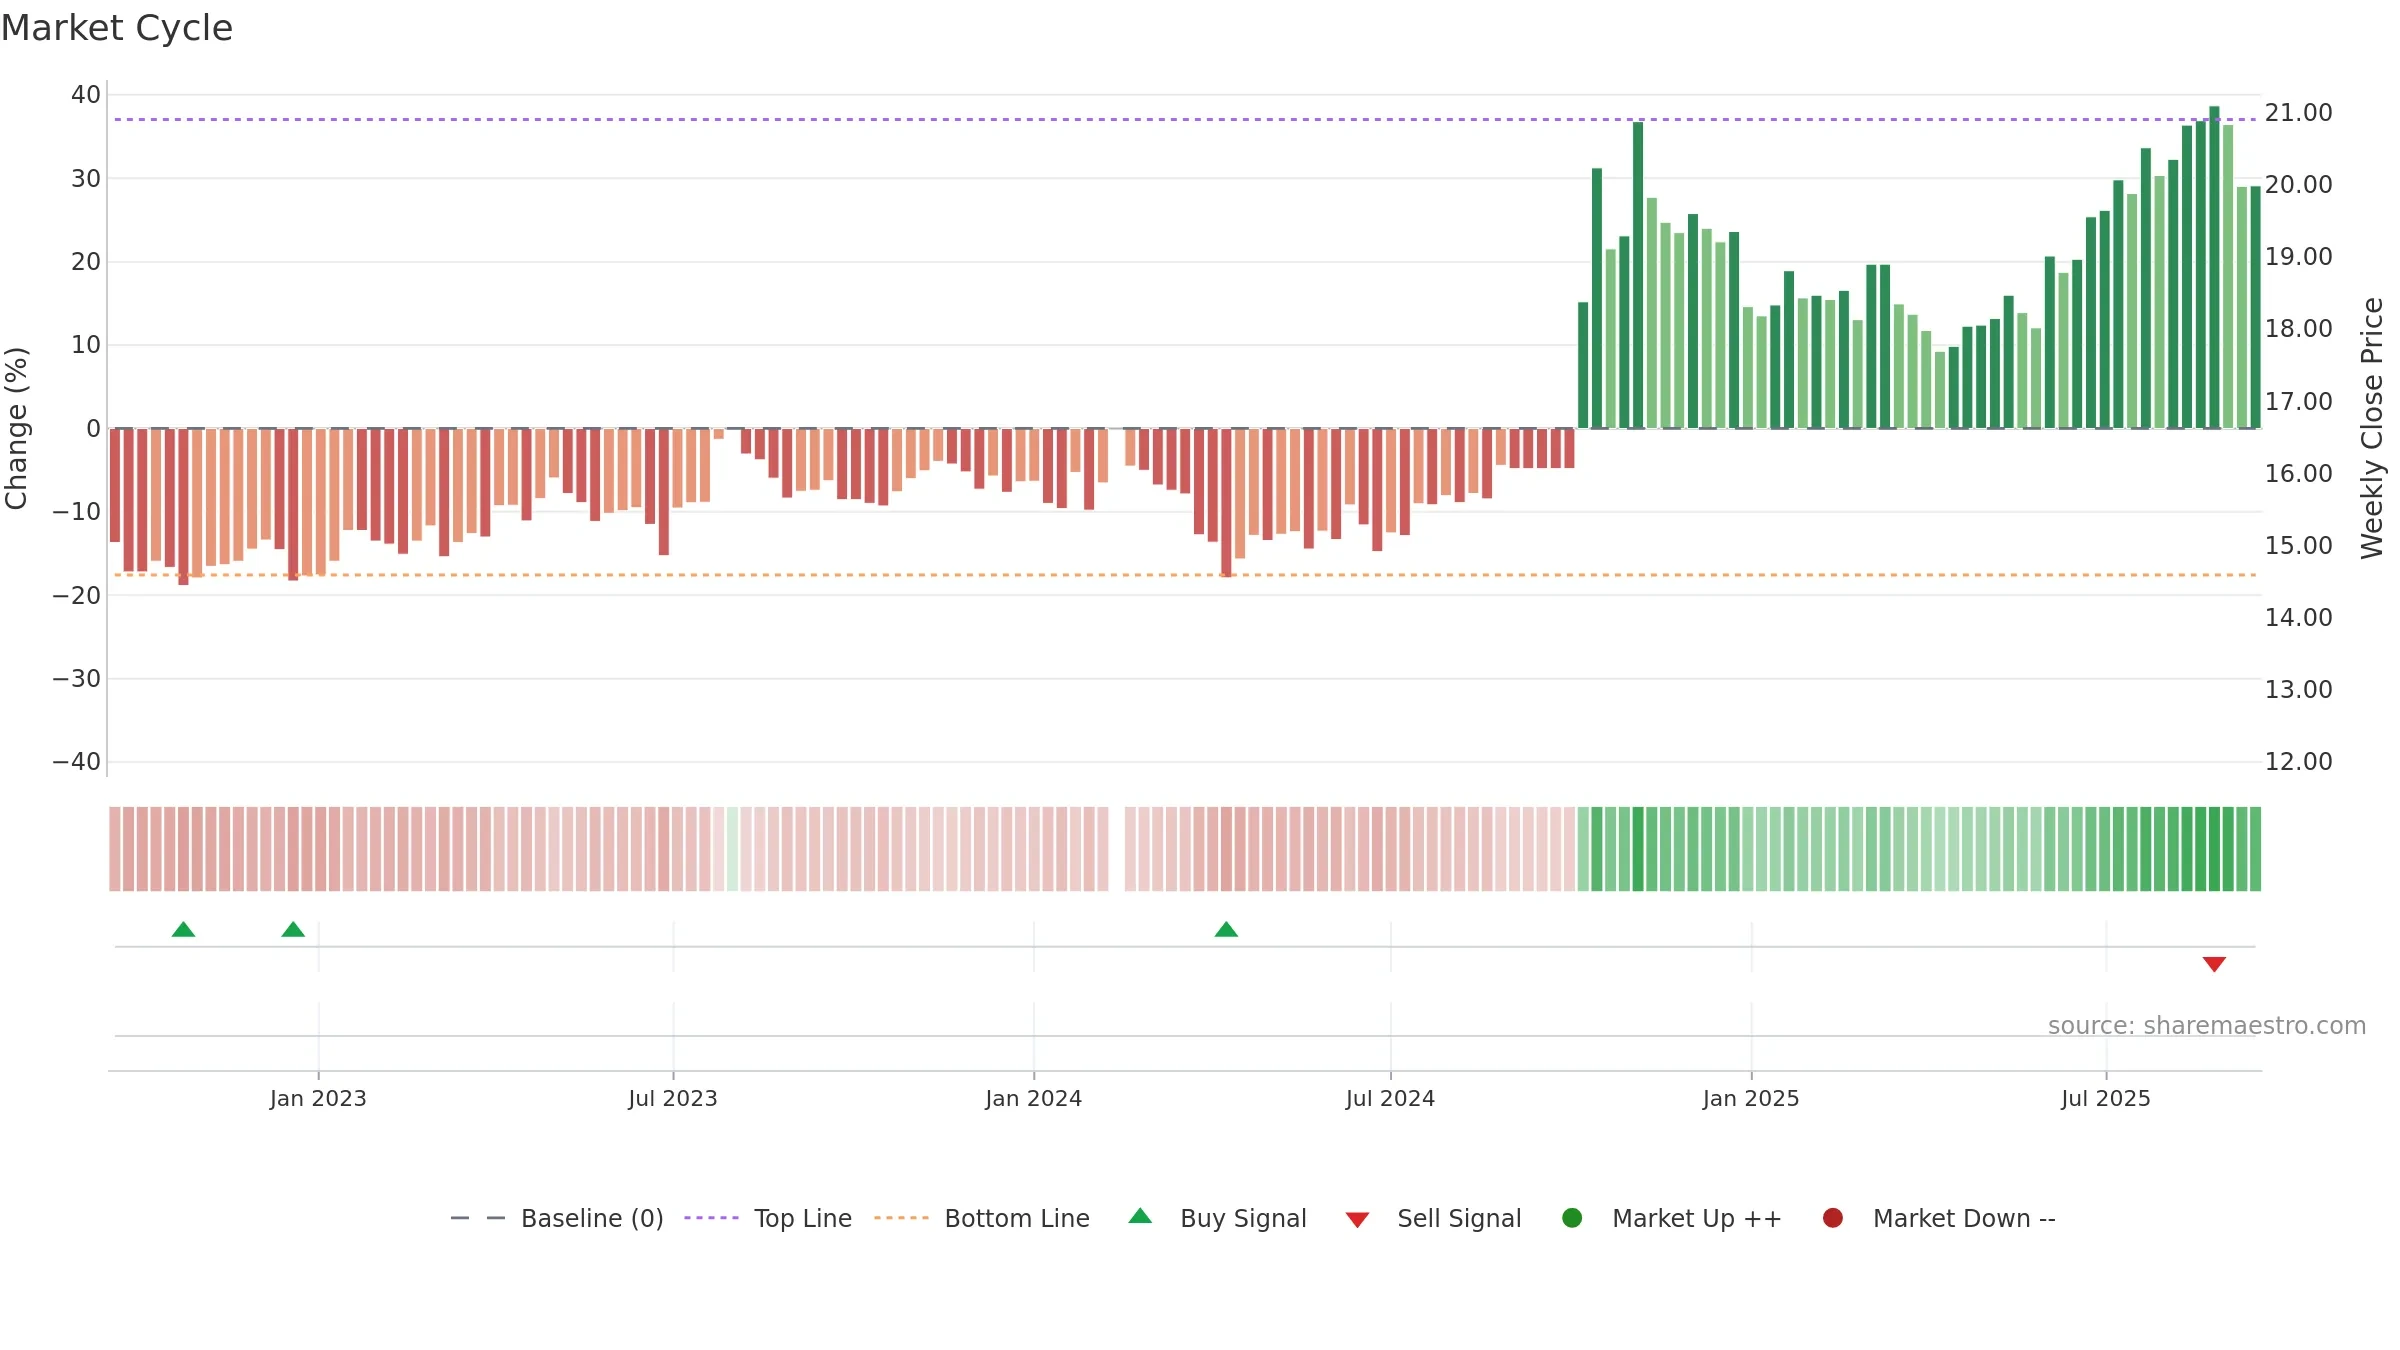
Task: Toggle the Sell Signal legend label
Action: (1459, 1219)
